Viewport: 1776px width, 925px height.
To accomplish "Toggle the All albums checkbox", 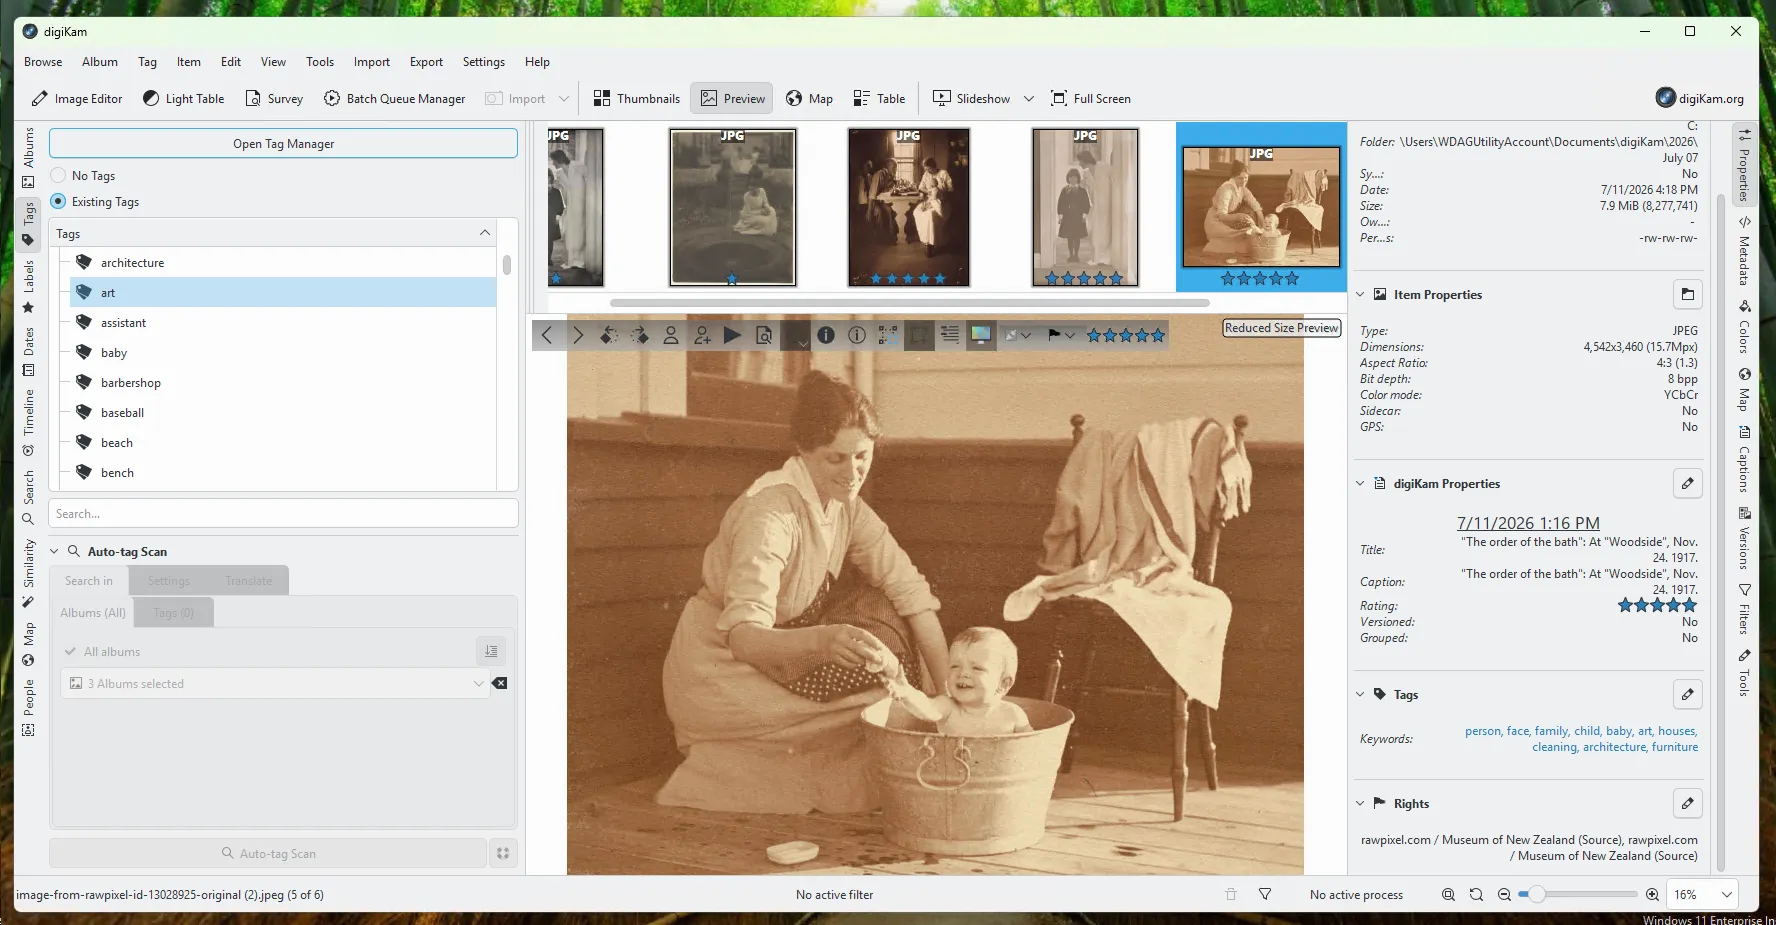I will pyautogui.click(x=71, y=652).
